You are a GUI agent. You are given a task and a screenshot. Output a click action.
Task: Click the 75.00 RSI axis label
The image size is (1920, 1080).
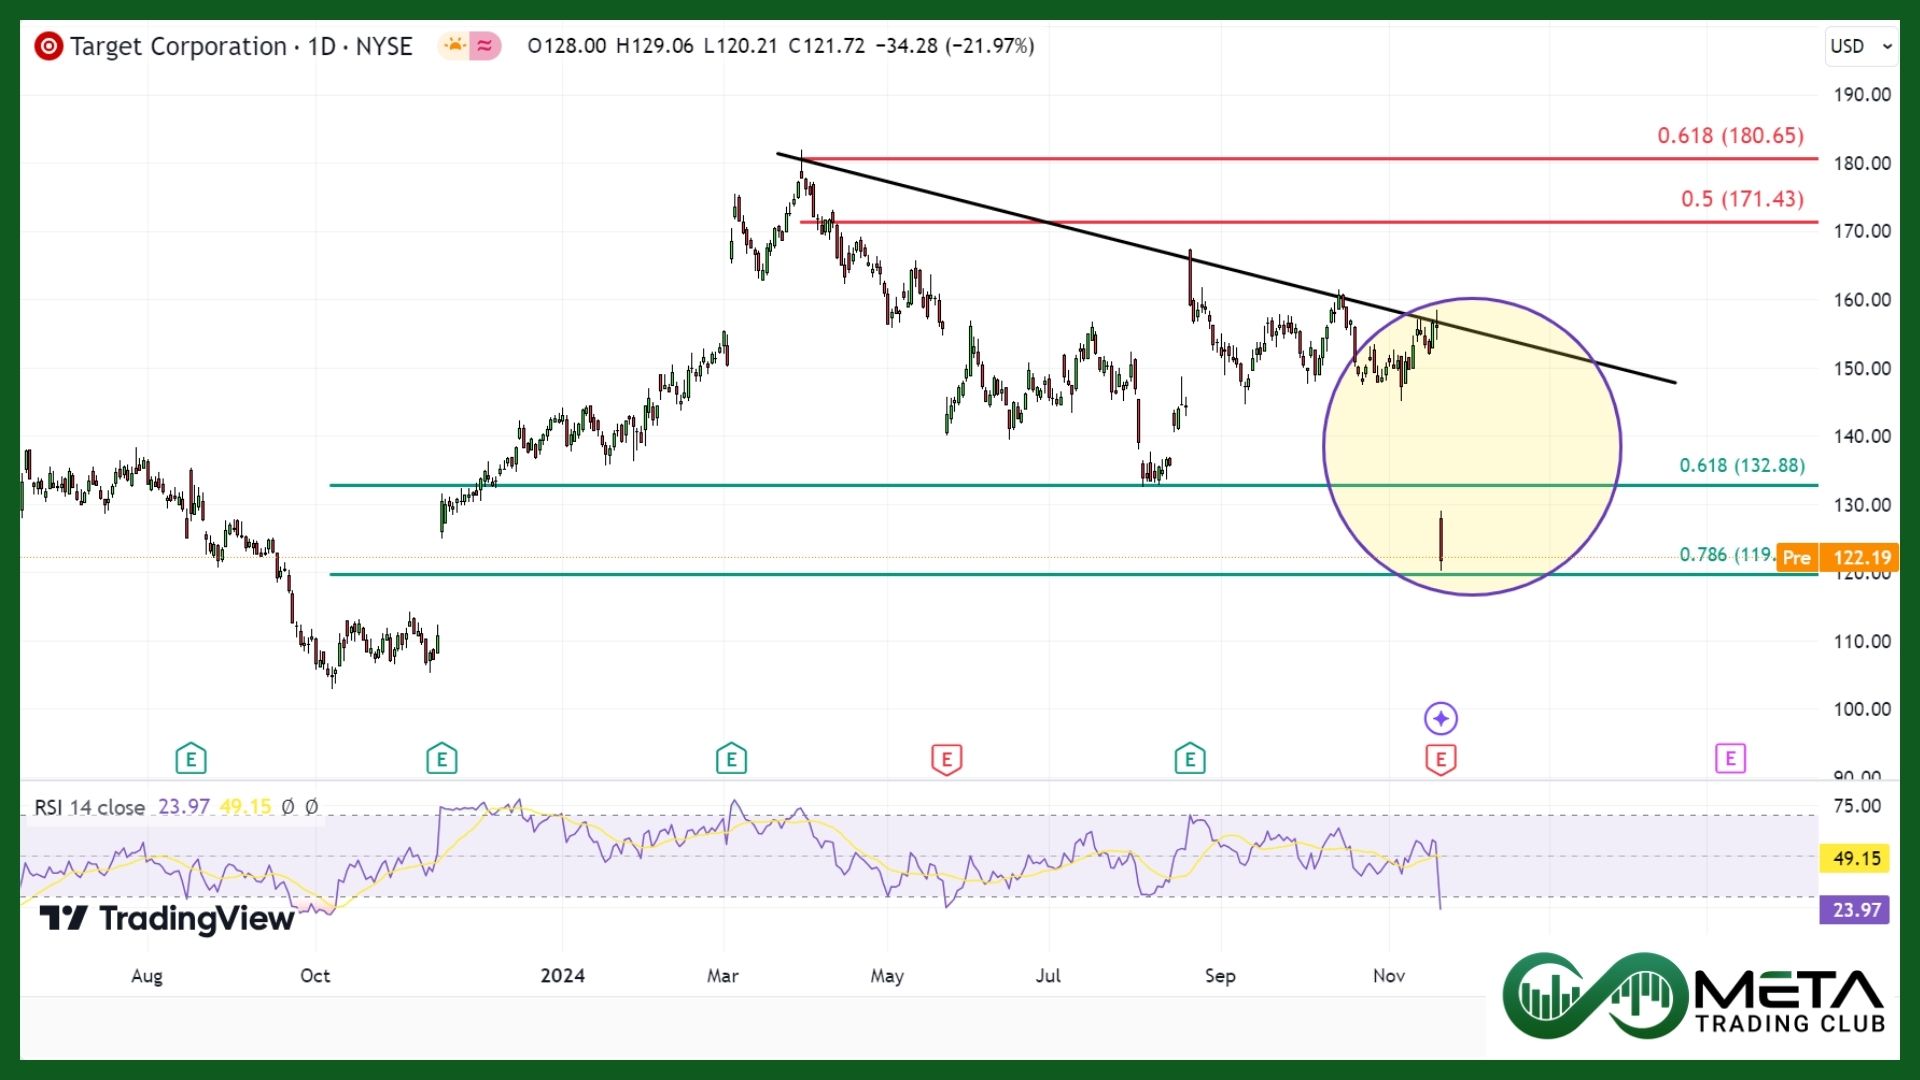[1857, 806]
